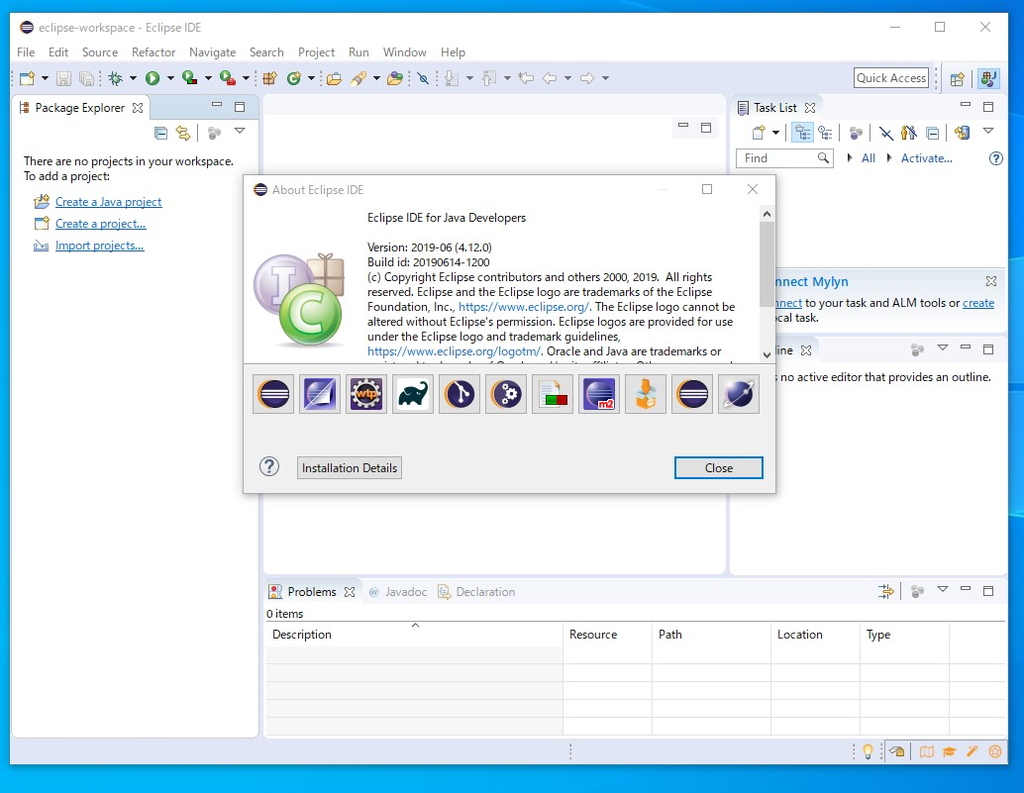
Task: Open the m2e Maven plugin details icon
Action: (598, 394)
